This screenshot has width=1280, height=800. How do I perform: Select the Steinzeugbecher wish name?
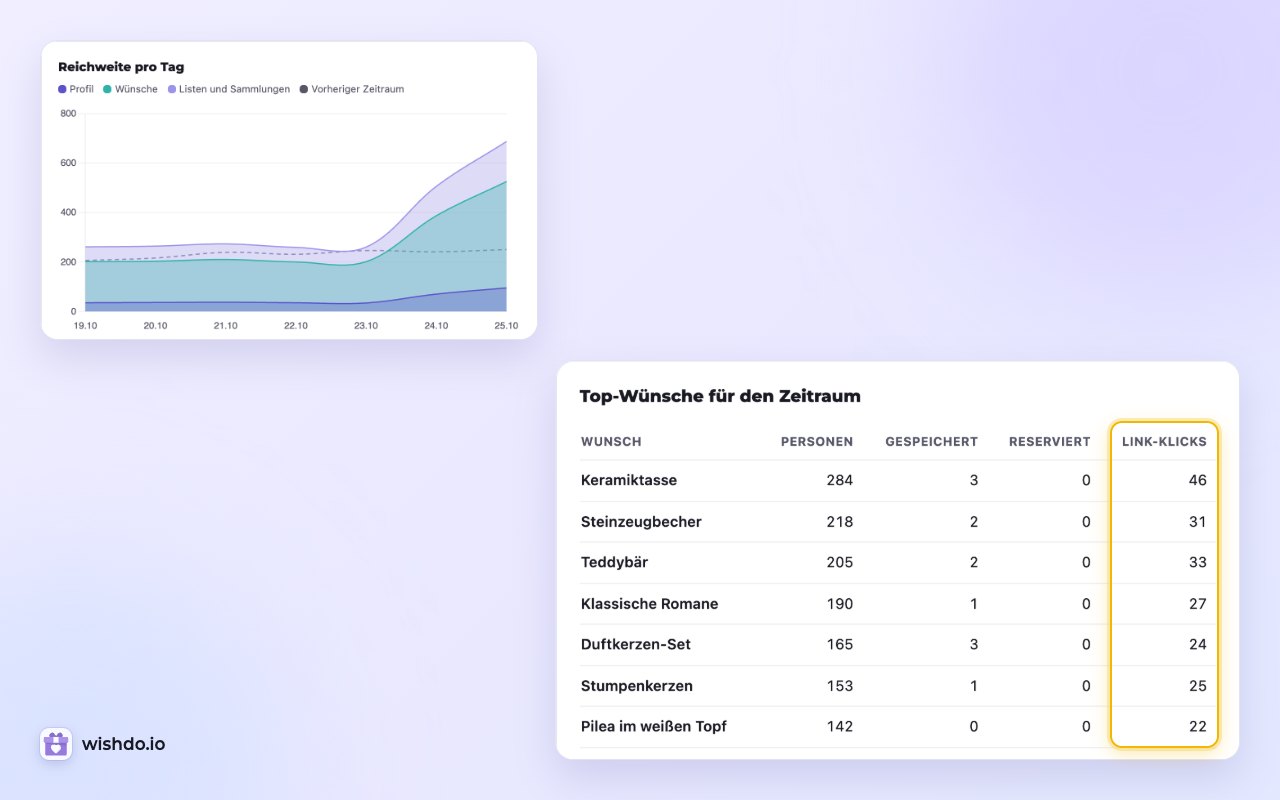pyautogui.click(x=641, y=522)
